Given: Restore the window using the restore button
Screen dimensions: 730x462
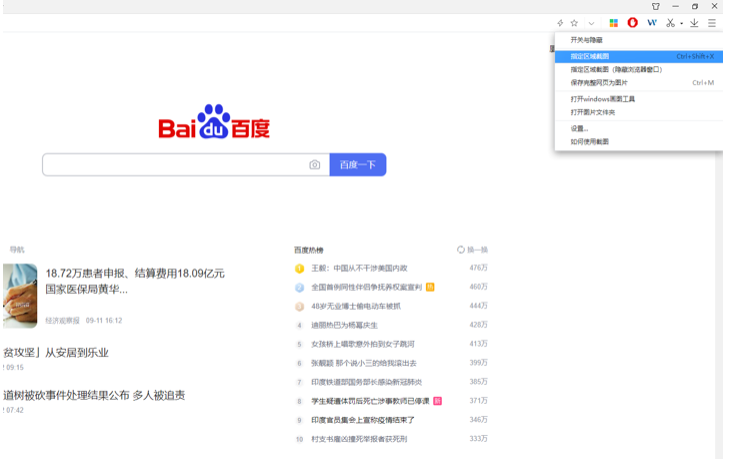Looking at the screenshot, I should [x=695, y=7].
